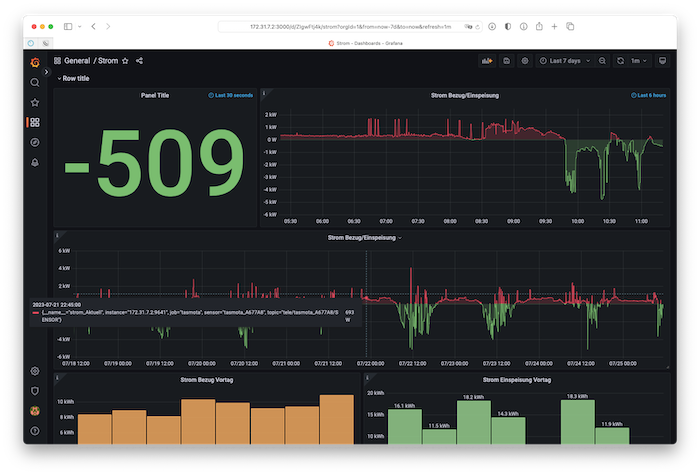The width and height of the screenshot is (700, 475).
Task: Show info on Strom Bezug Vortag panel
Action: pyautogui.click(x=57, y=378)
